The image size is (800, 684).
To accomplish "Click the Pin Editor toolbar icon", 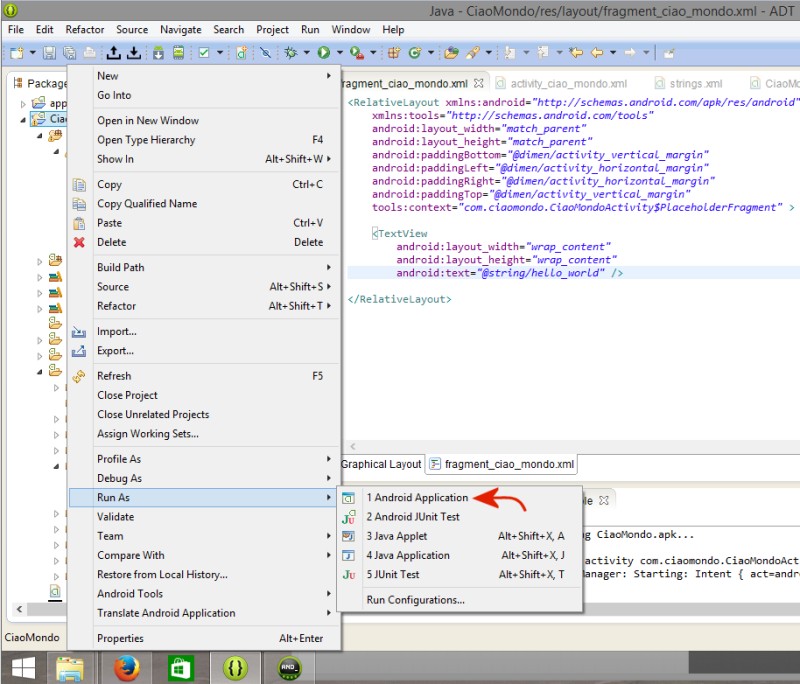I will (669, 53).
